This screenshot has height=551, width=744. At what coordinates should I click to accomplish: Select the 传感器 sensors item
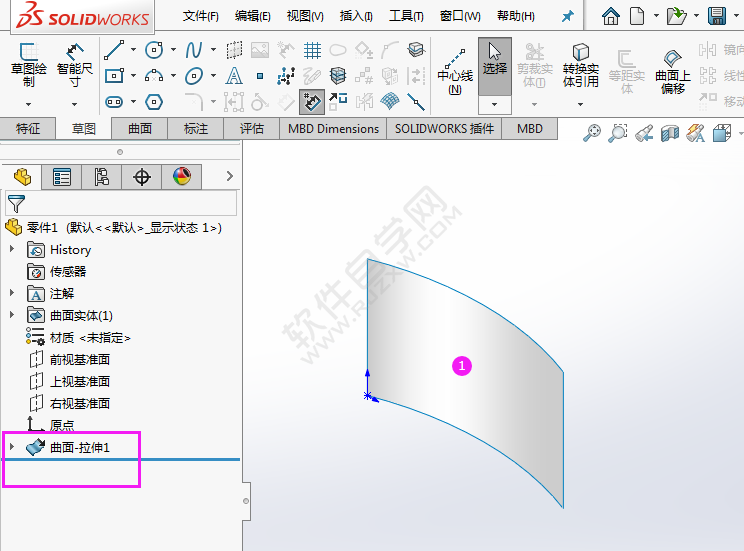68,271
